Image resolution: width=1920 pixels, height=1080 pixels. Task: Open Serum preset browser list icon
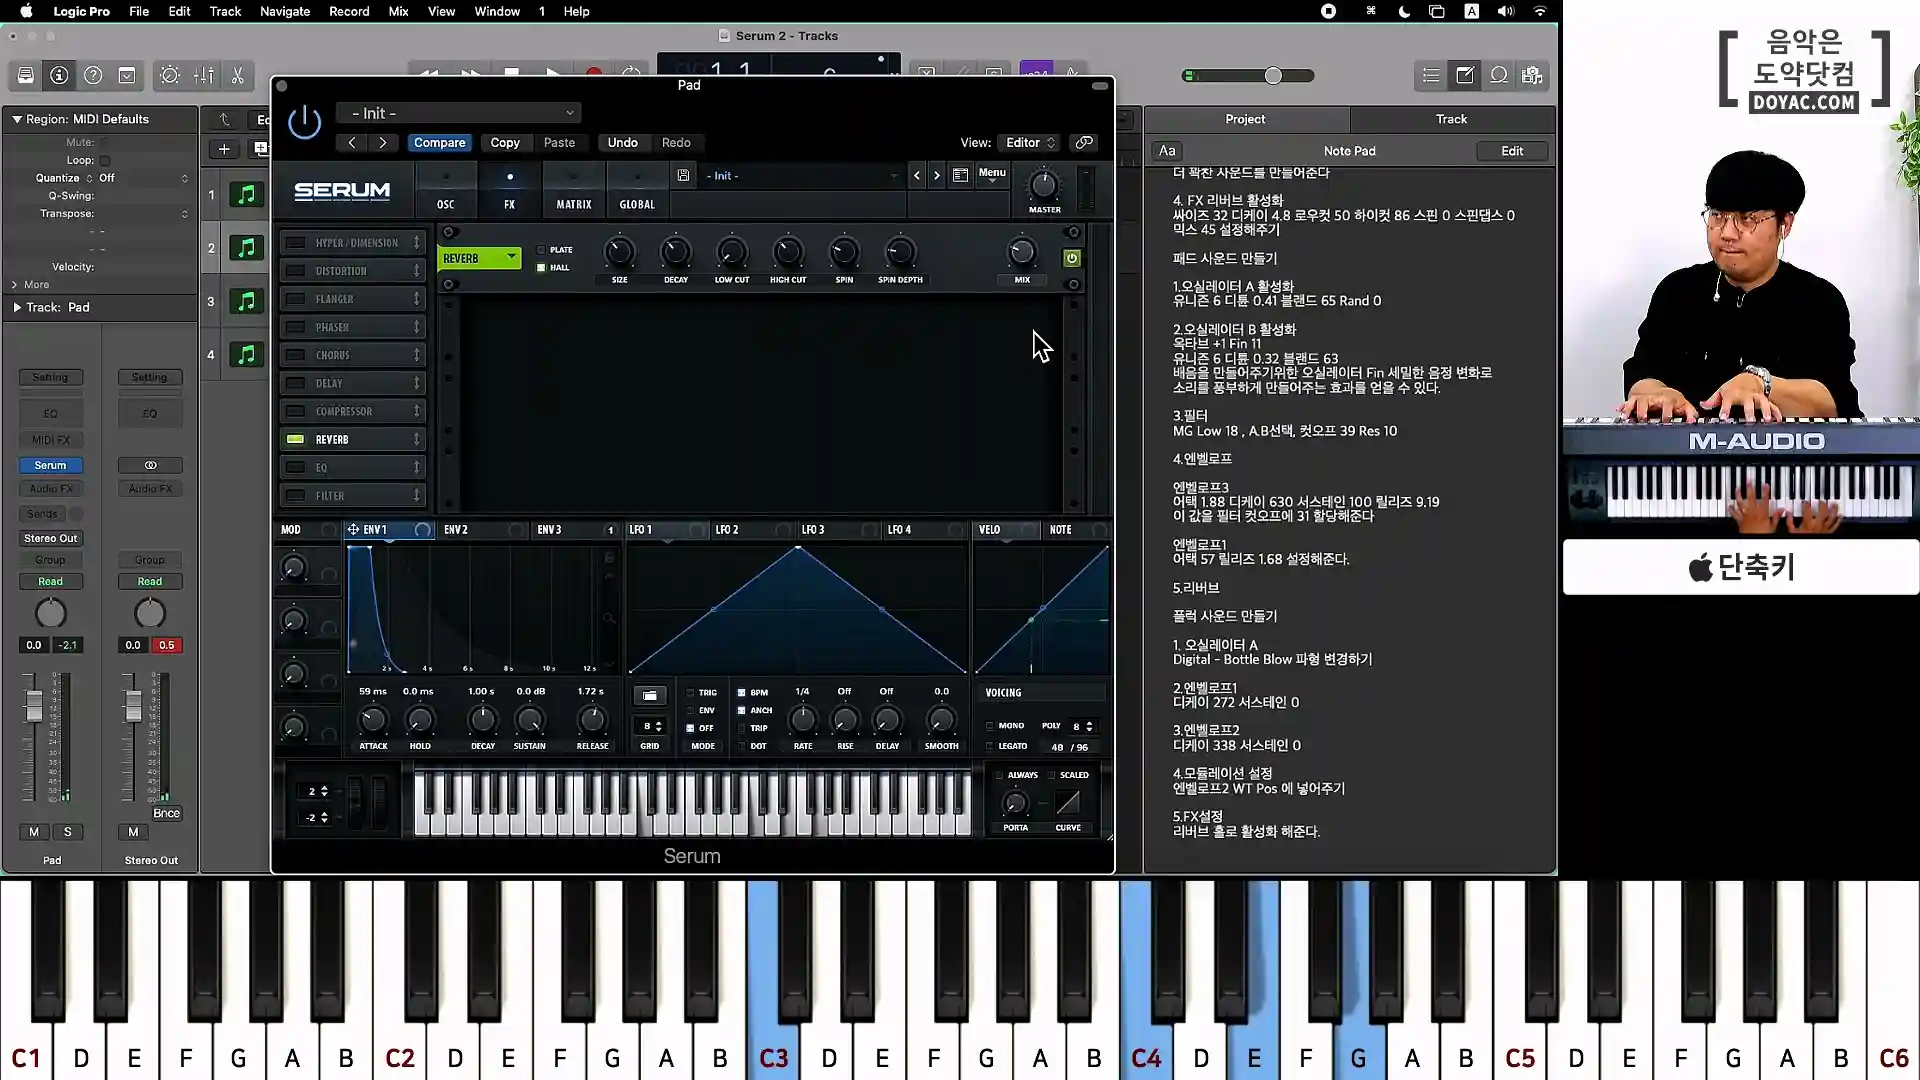tap(960, 175)
